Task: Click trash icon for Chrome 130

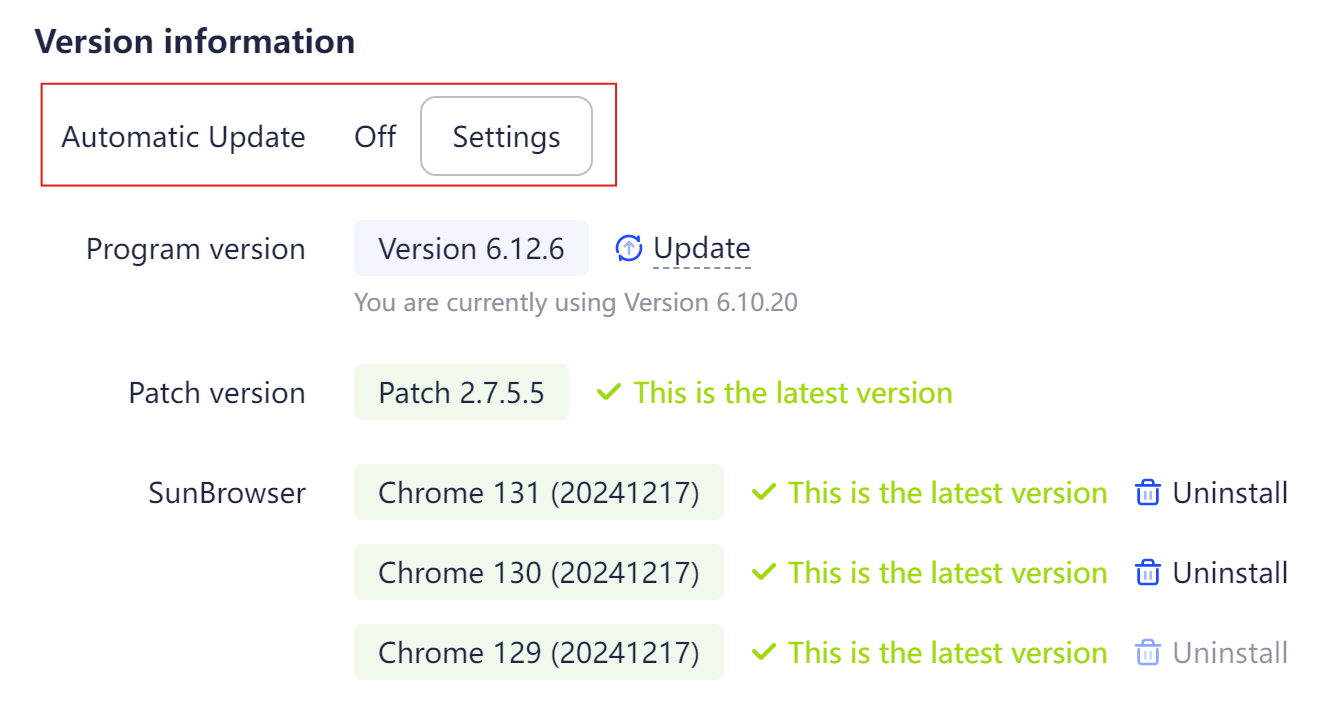Action: tap(1148, 573)
